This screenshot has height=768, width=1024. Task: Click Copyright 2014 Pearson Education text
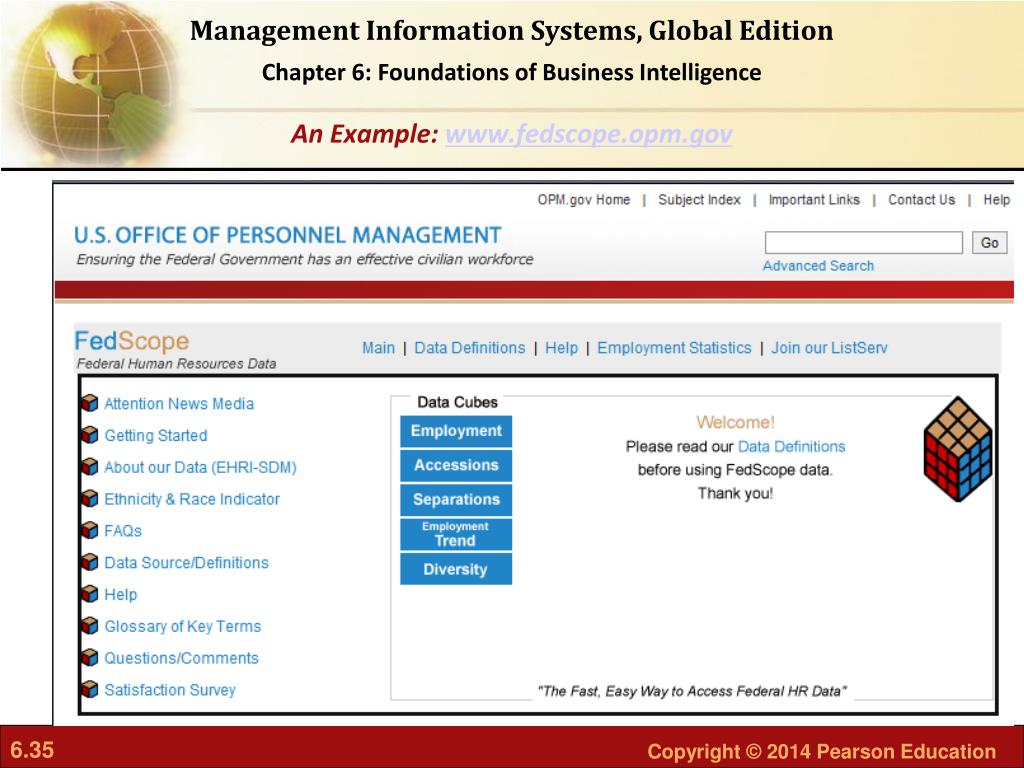822,751
